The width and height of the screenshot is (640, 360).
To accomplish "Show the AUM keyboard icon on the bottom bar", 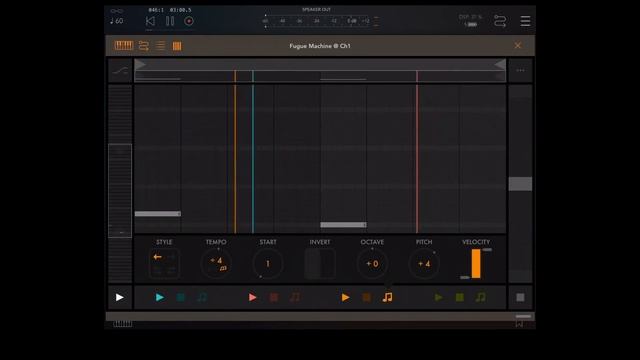I will [x=123, y=324].
